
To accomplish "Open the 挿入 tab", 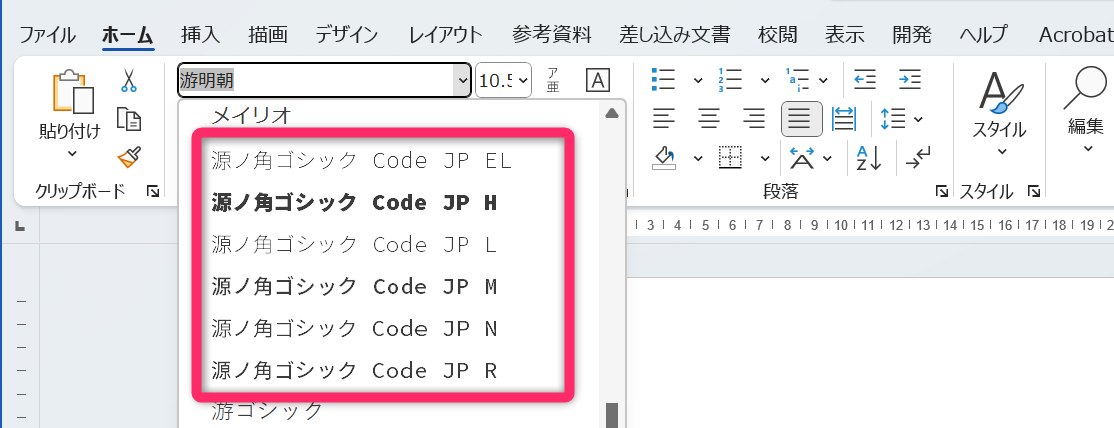I will [x=200, y=34].
